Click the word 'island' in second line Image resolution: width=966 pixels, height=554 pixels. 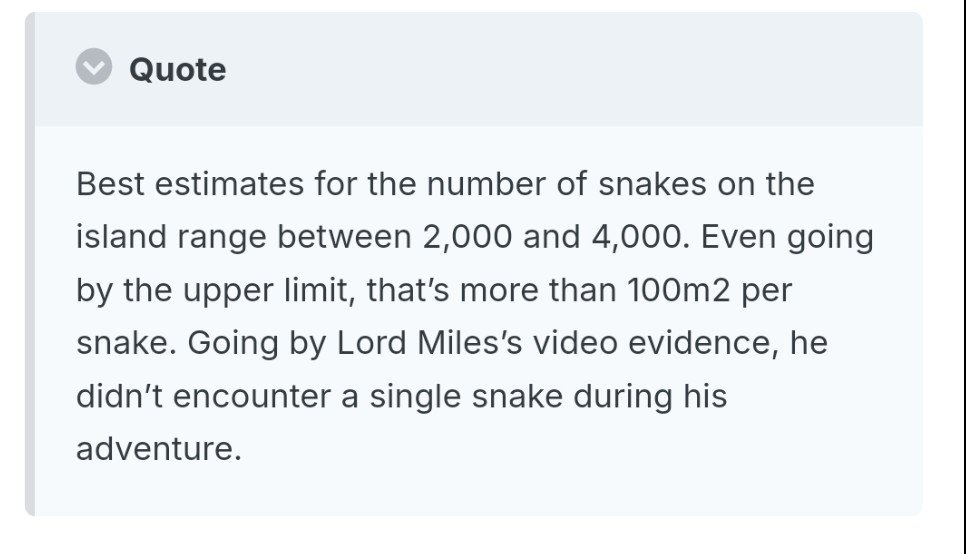pyautogui.click(x=121, y=237)
